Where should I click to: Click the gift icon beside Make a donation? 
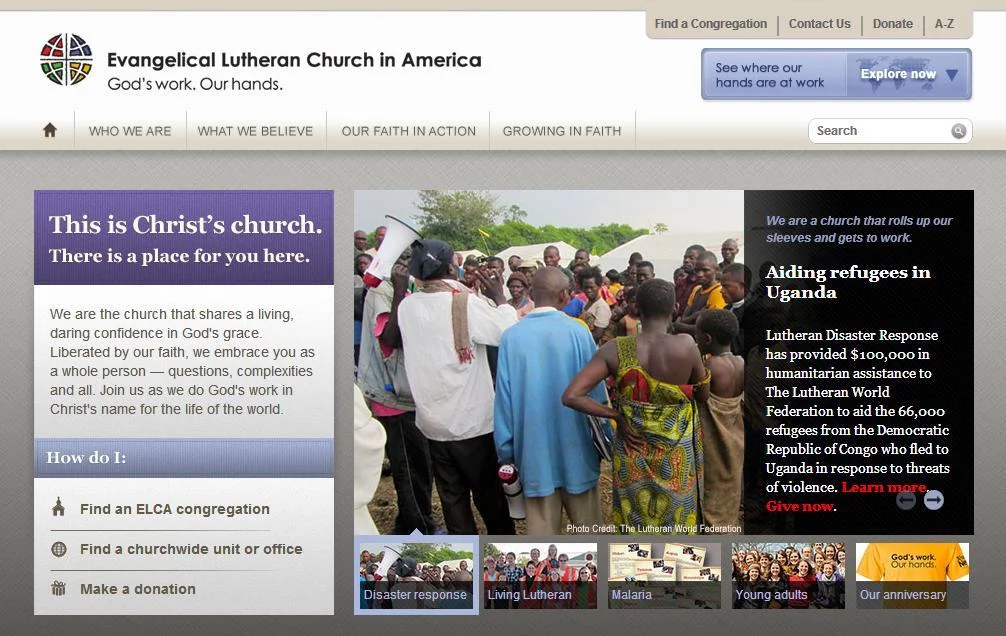(58, 588)
